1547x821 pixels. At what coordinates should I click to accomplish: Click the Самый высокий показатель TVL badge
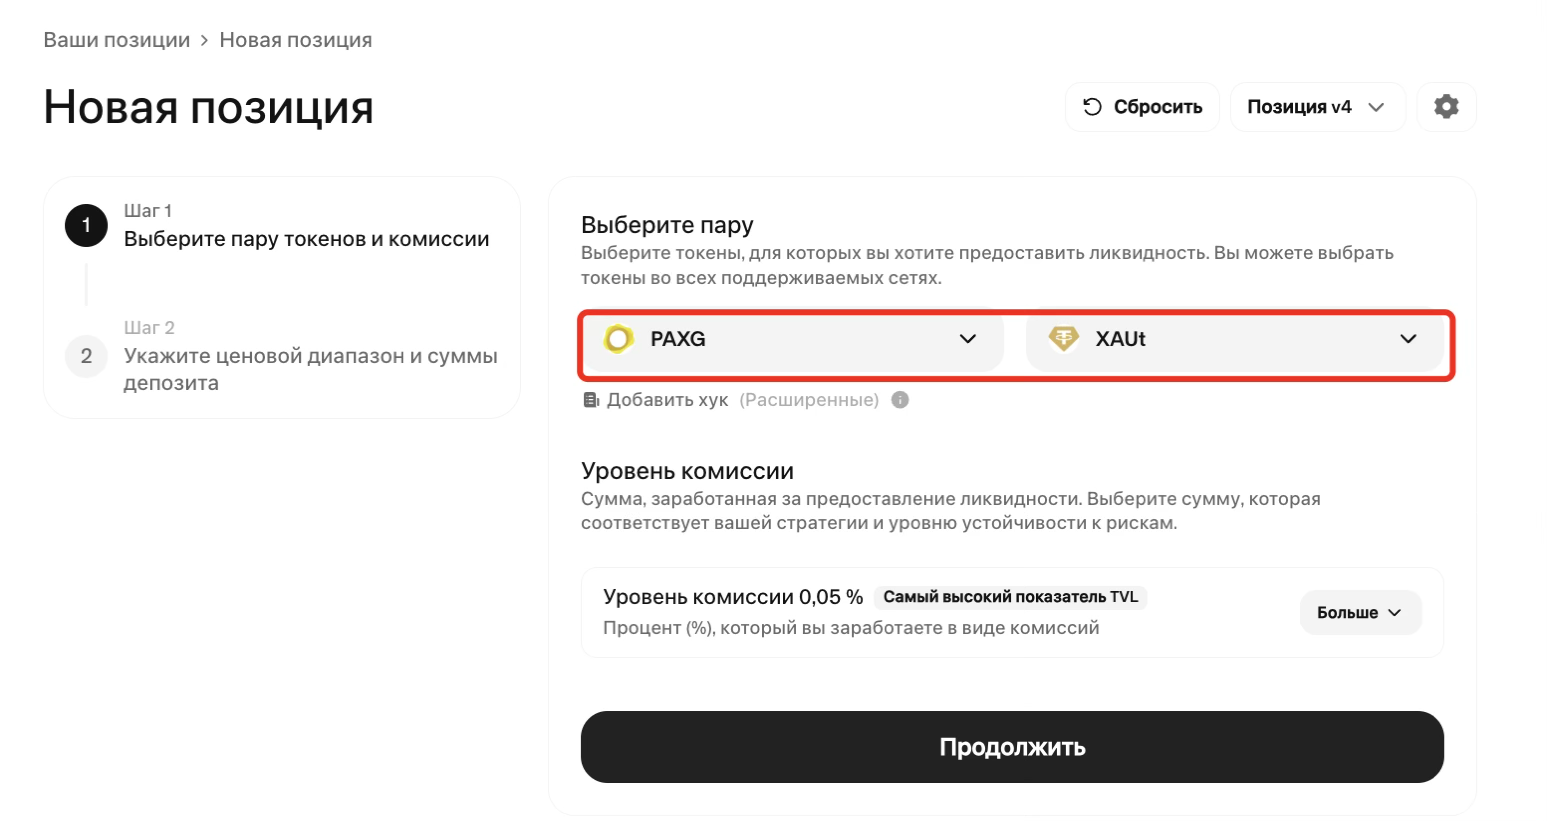(1010, 597)
